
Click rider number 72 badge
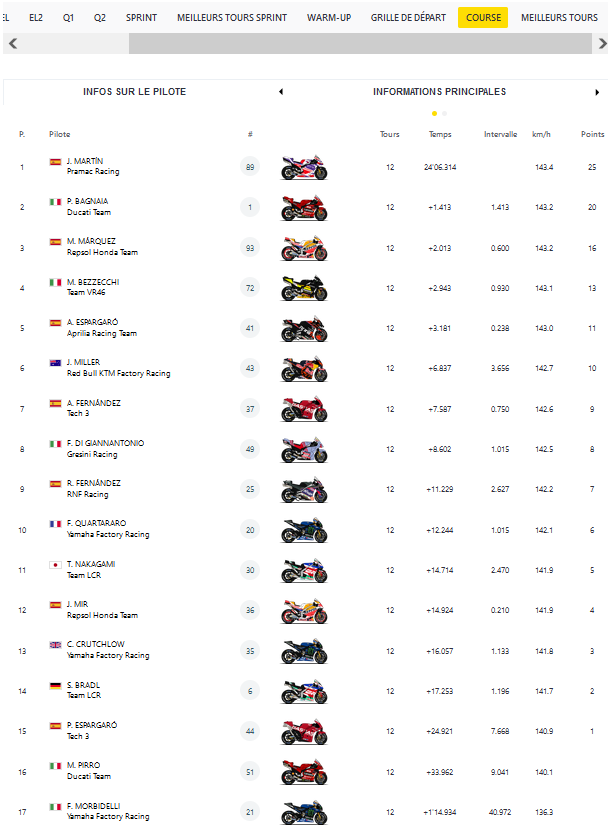point(250,288)
